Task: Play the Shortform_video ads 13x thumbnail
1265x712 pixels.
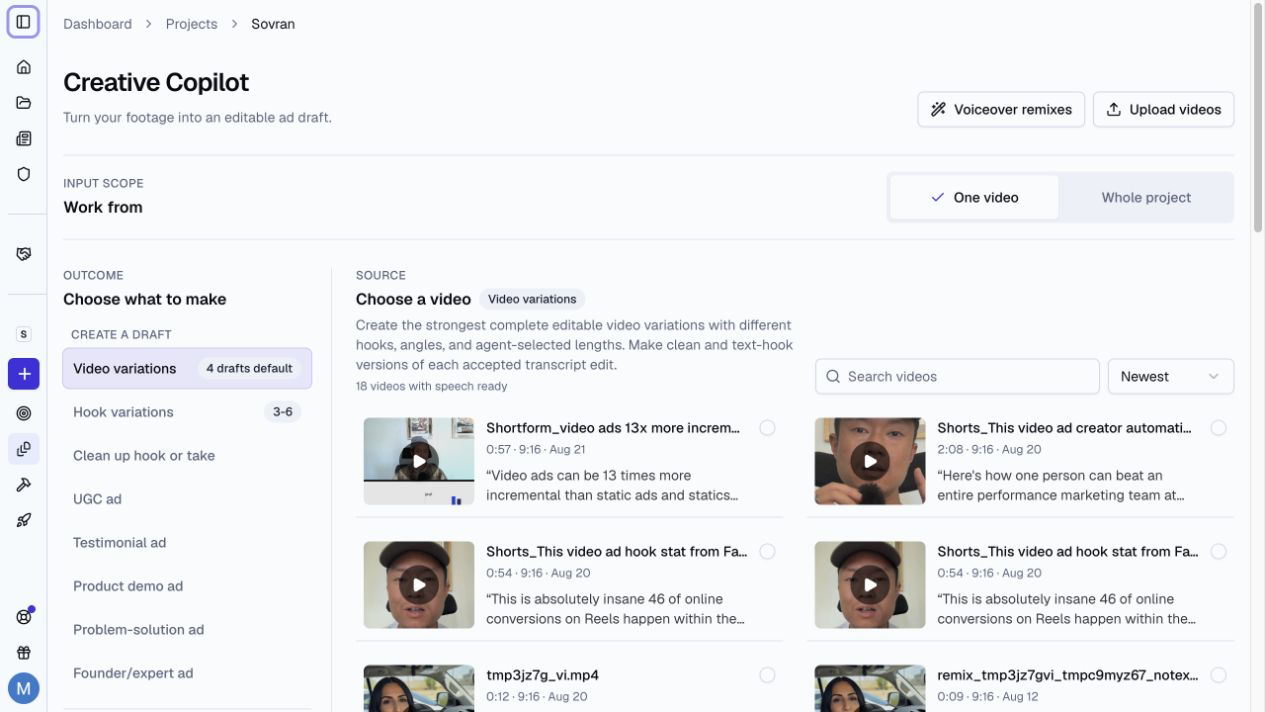Action: click(x=419, y=461)
